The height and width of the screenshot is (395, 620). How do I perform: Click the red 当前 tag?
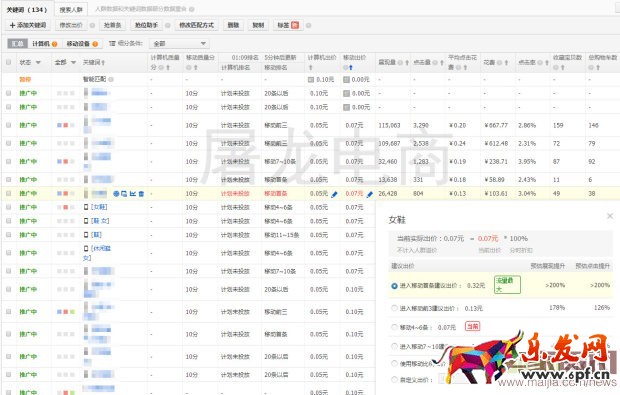click(472, 327)
